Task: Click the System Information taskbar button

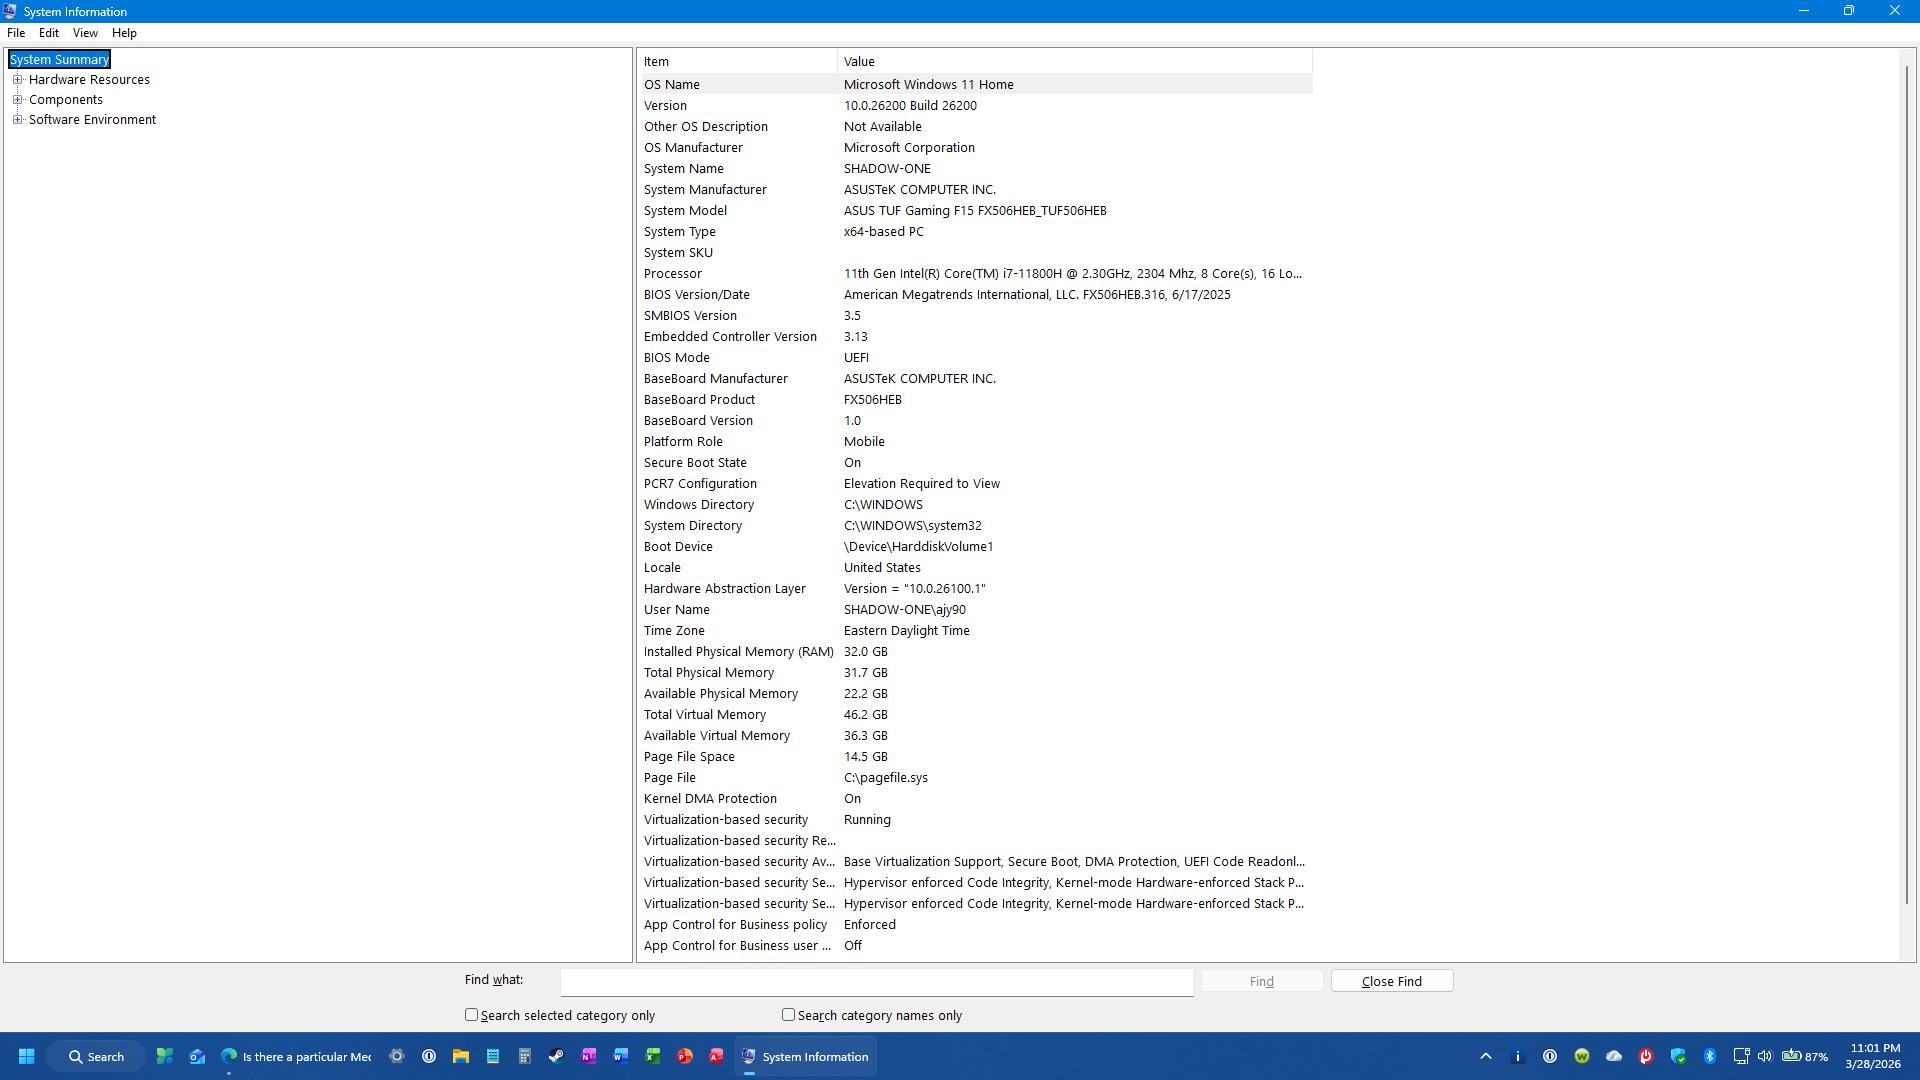Action: click(x=806, y=1056)
